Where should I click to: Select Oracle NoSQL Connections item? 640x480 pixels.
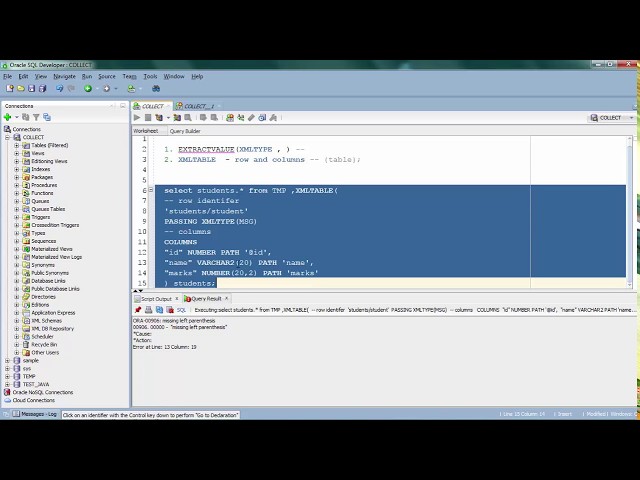[x=43, y=392]
